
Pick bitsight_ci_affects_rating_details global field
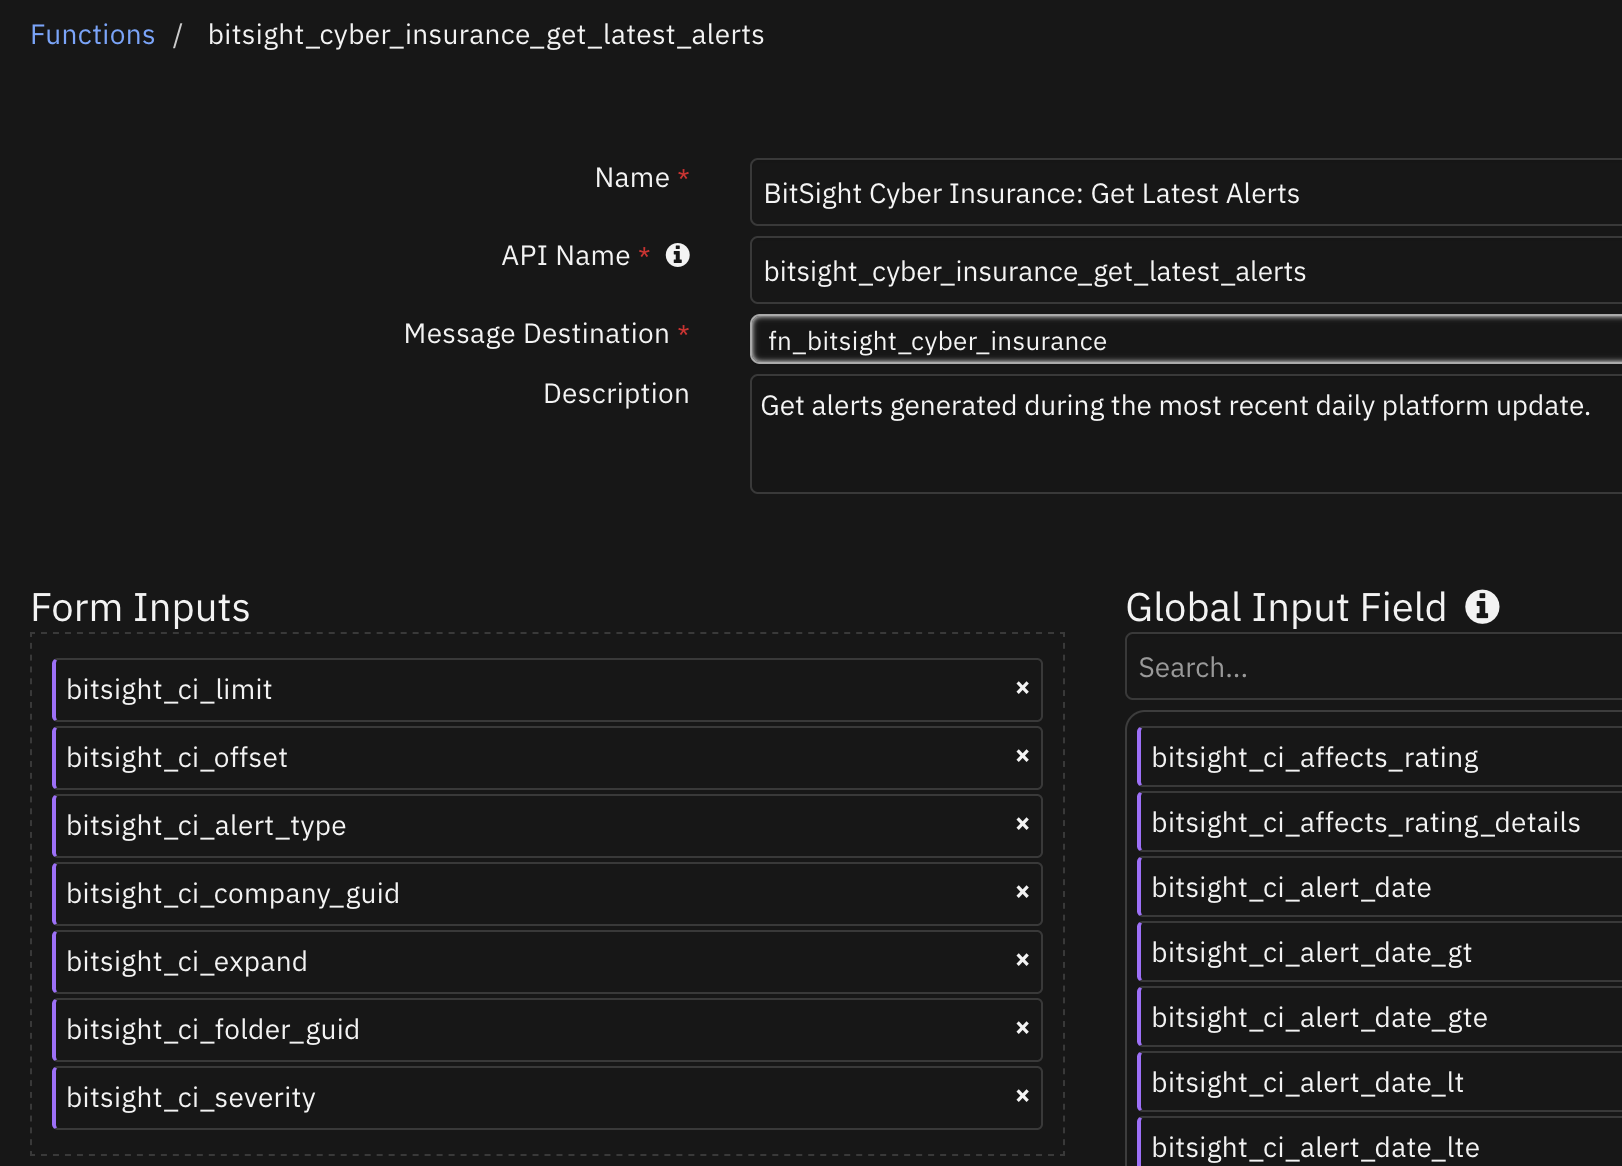[x=1380, y=822]
